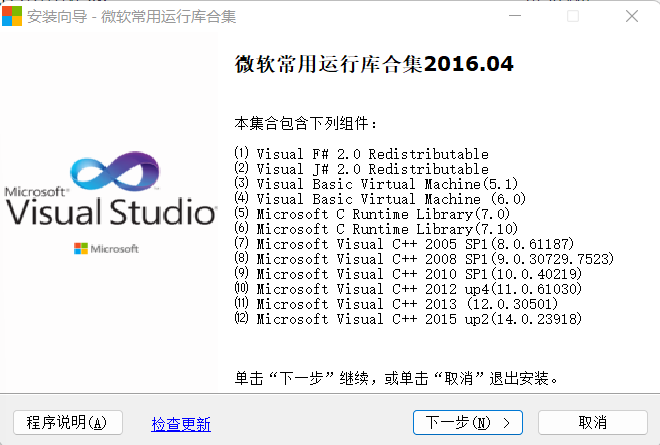Select the heading 微软常用运行库合集2016.04
The width and height of the screenshot is (660, 445).
click(x=374, y=64)
